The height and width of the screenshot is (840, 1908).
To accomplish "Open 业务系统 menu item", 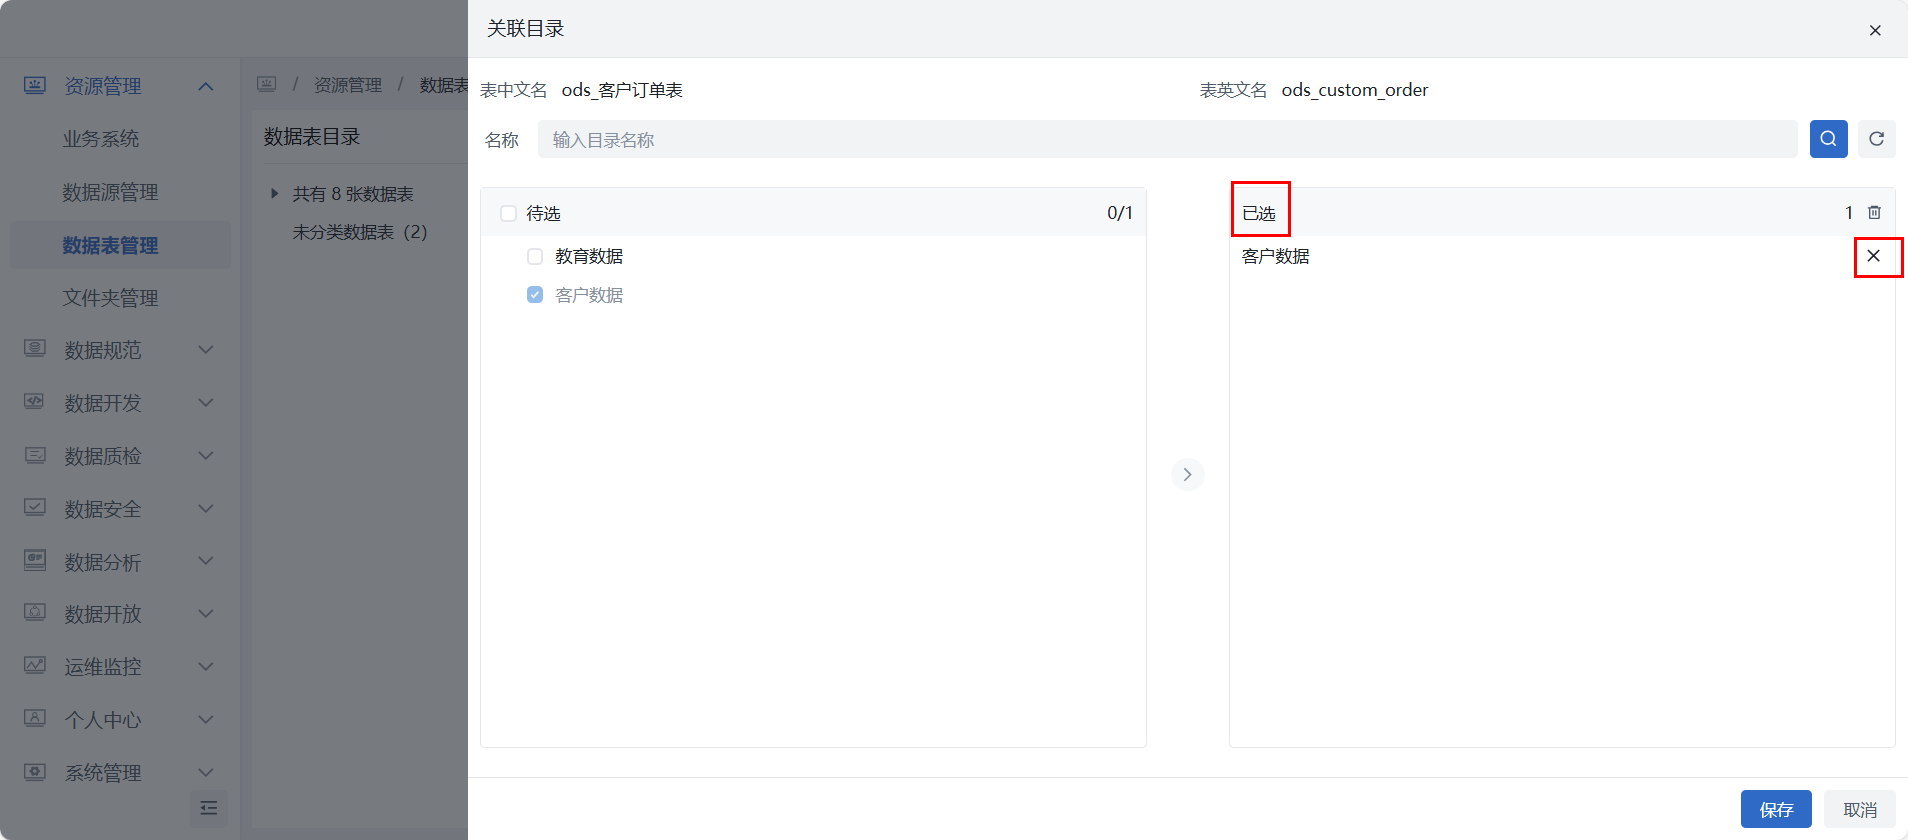I will [101, 139].
